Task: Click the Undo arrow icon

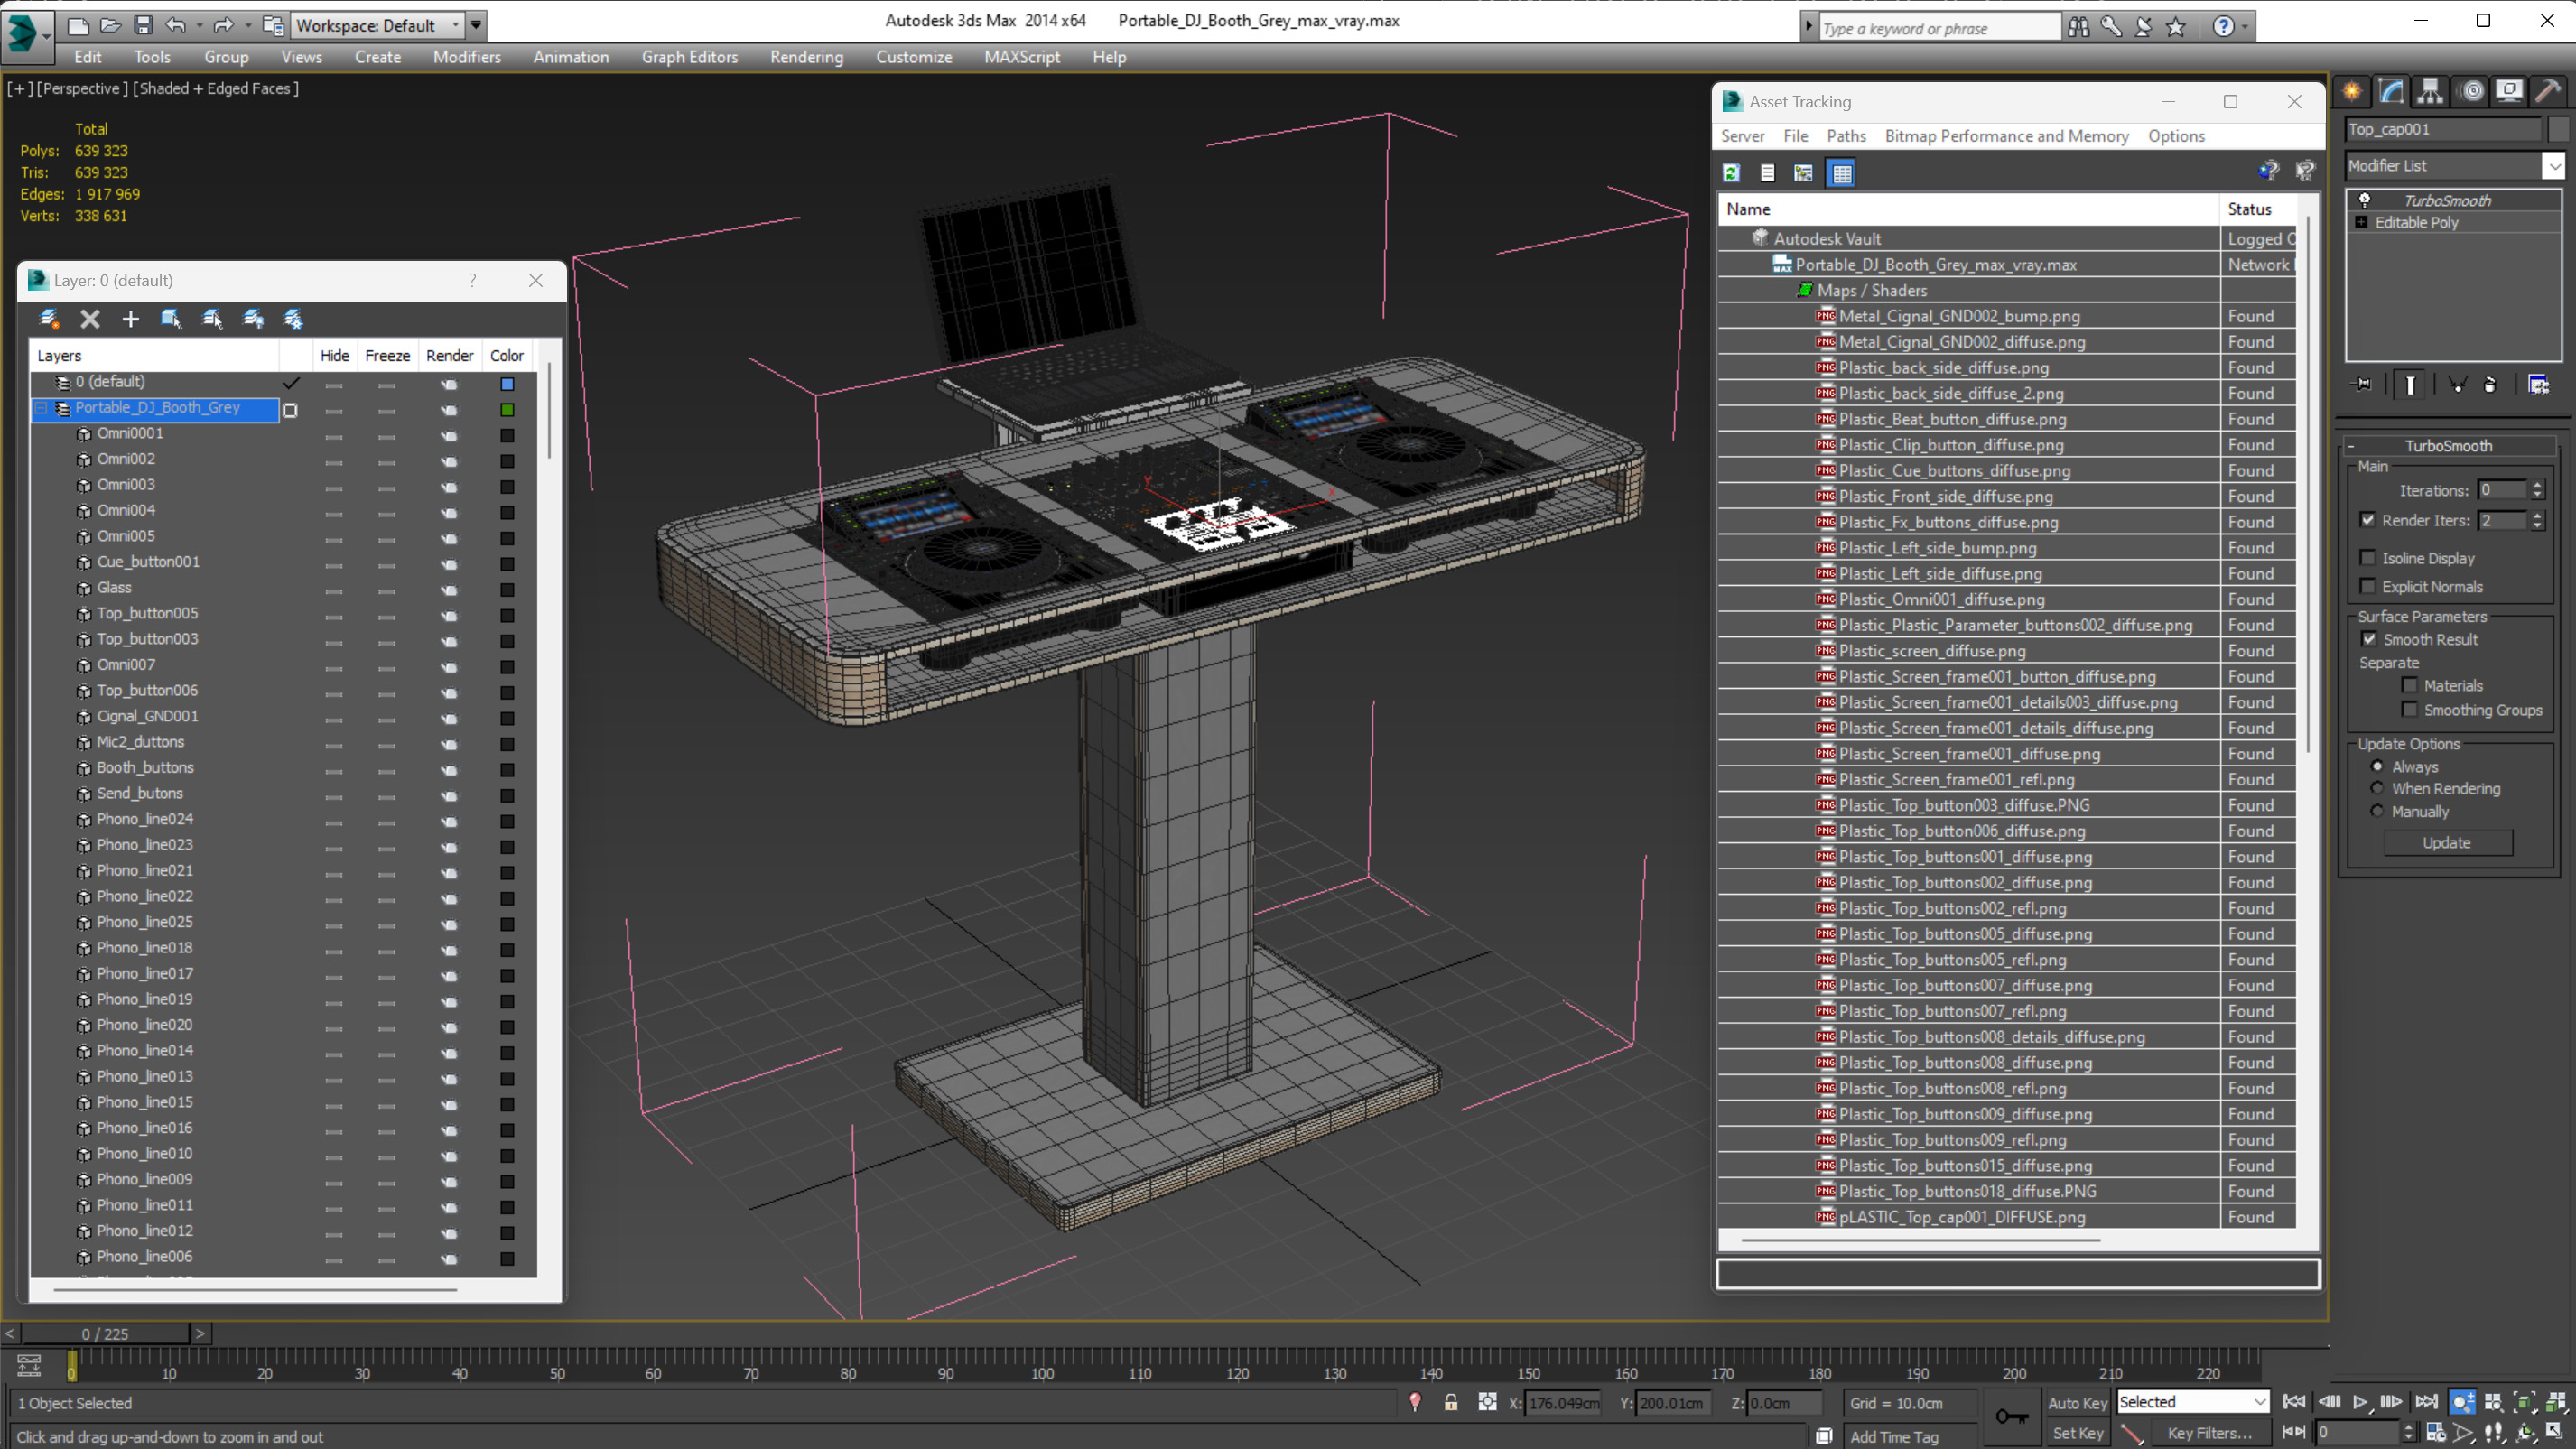Action: point(175,25)
